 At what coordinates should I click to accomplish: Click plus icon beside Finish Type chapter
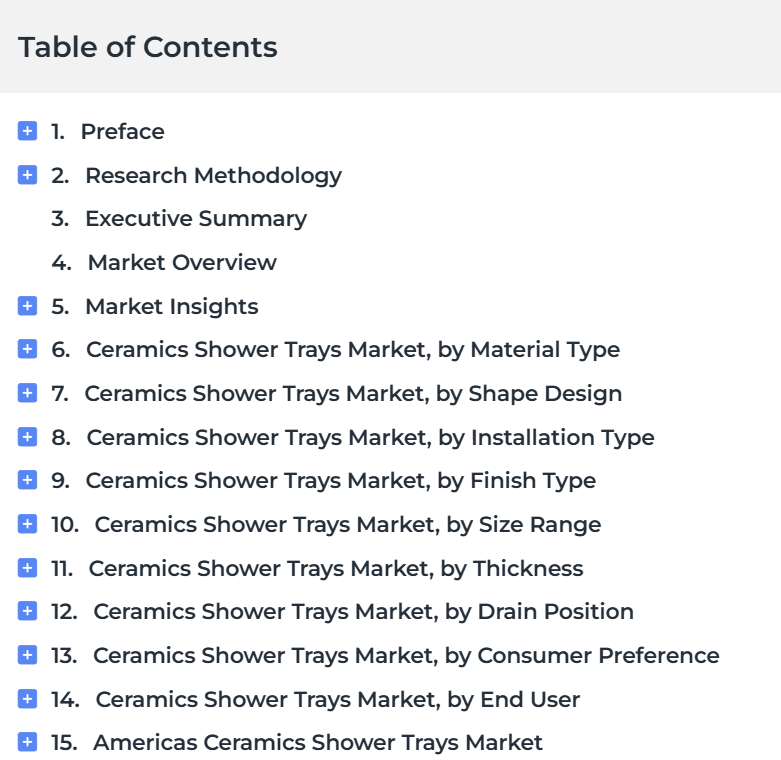(x=27, y=480)
